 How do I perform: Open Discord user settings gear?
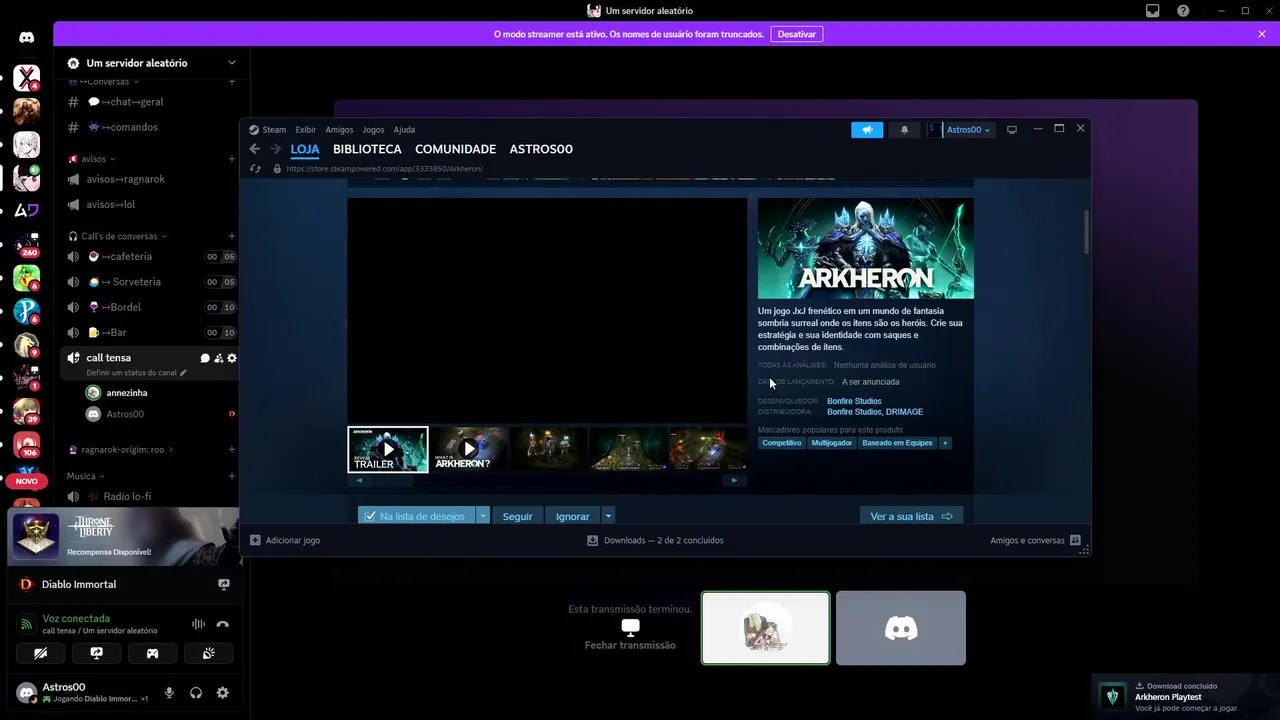(x=223, y=693)
